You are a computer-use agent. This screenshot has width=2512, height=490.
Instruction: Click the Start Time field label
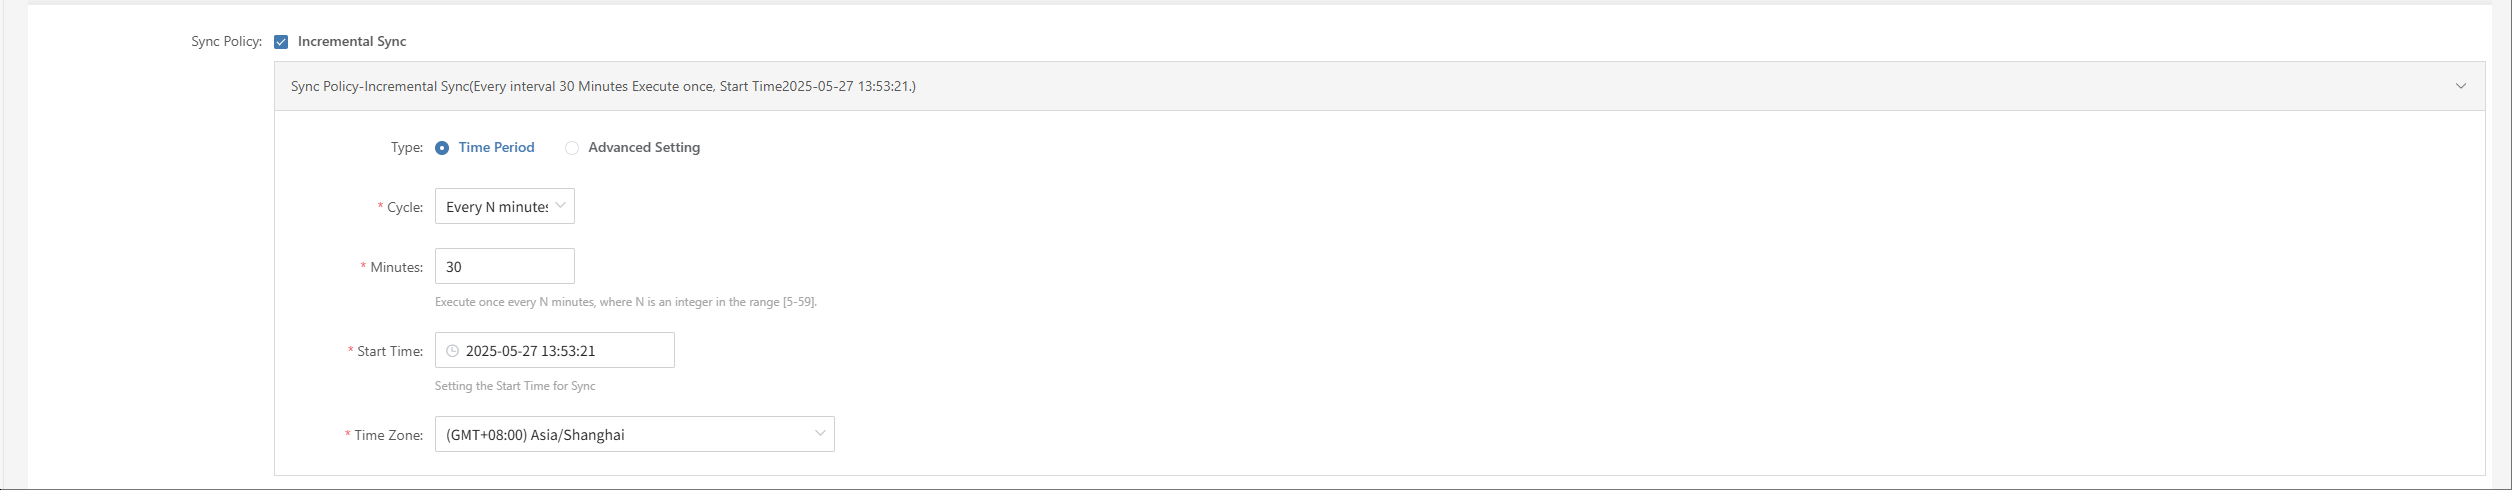click(x=390, y=351)
